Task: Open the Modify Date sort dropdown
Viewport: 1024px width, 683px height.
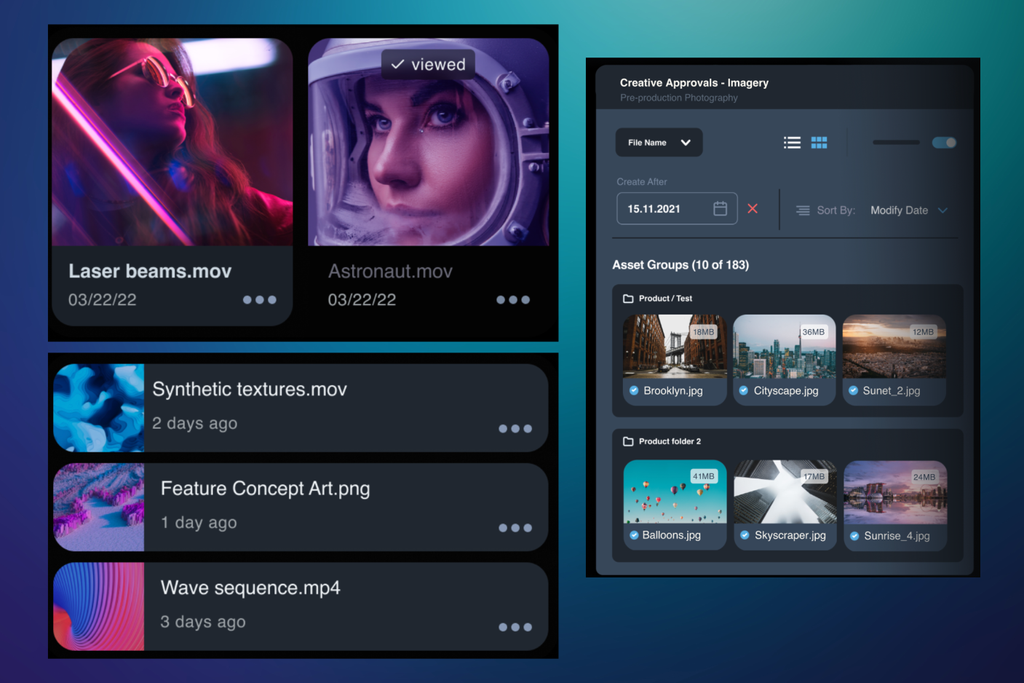Action: pyautogui.click(x=899, y=210)
